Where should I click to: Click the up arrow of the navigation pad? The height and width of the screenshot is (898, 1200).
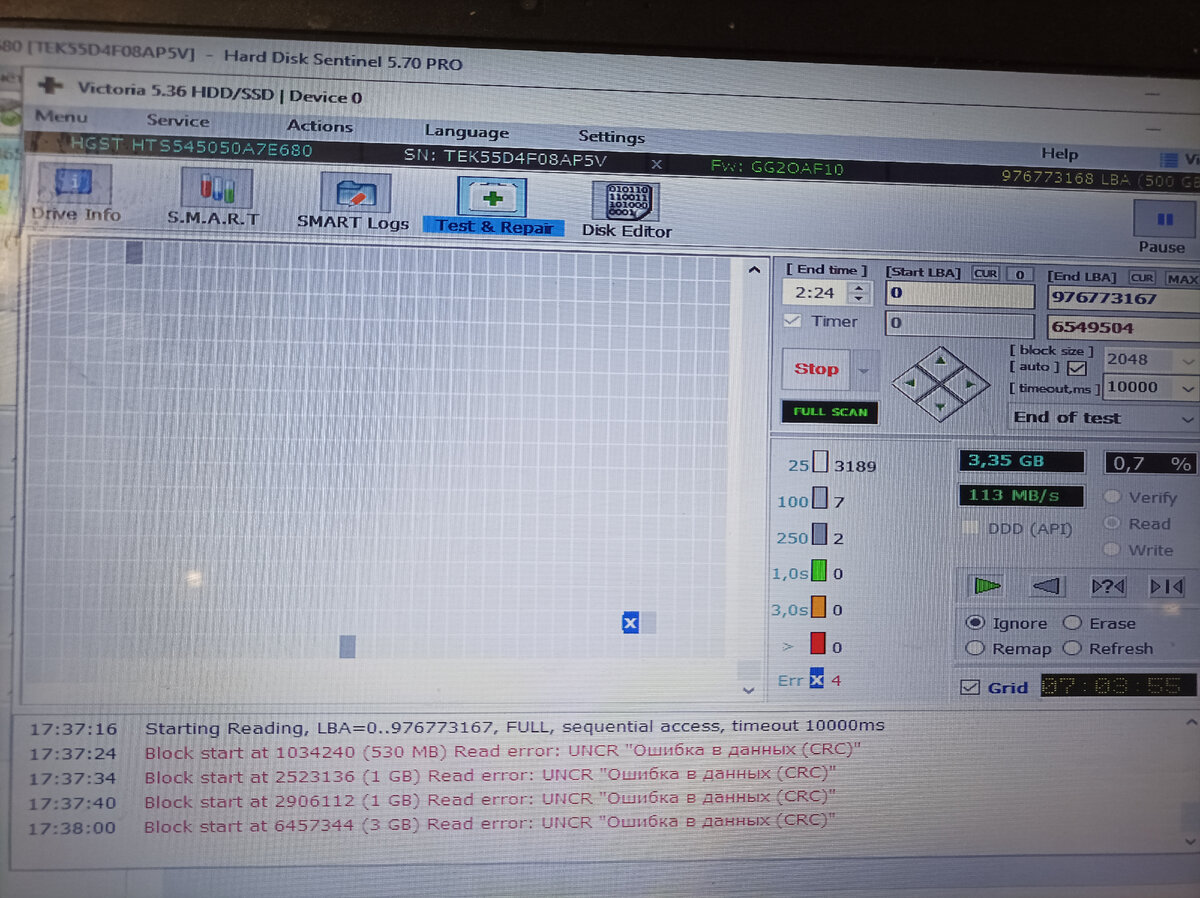coord(941,360)
